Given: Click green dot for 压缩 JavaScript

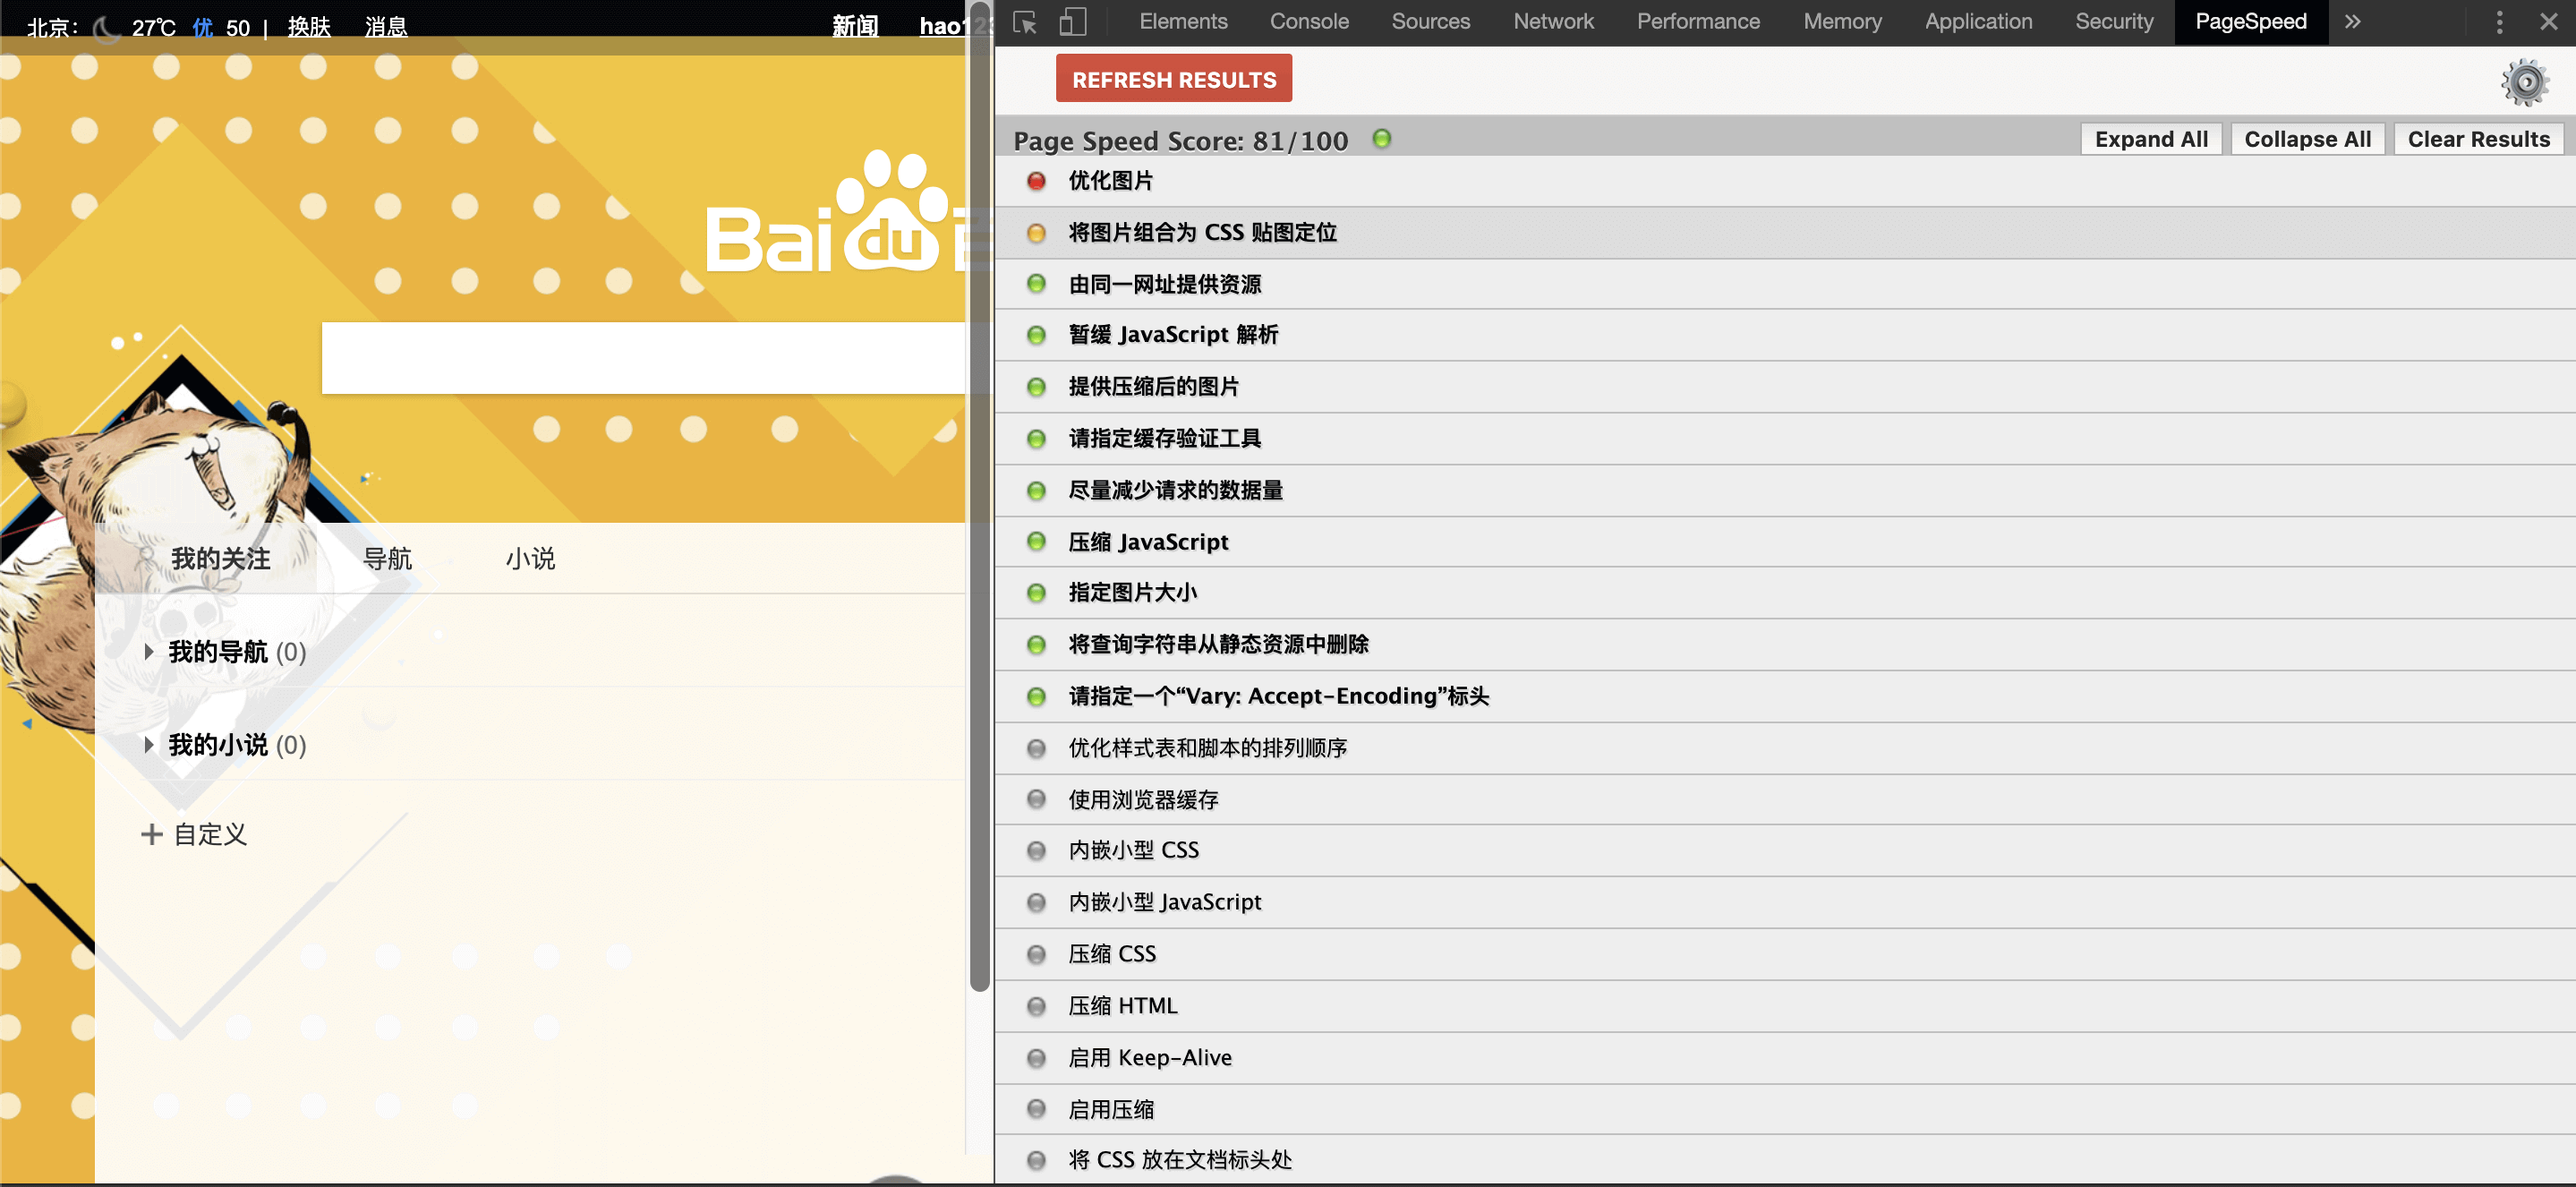Looking at the screenshot, I should [1036, 542].
